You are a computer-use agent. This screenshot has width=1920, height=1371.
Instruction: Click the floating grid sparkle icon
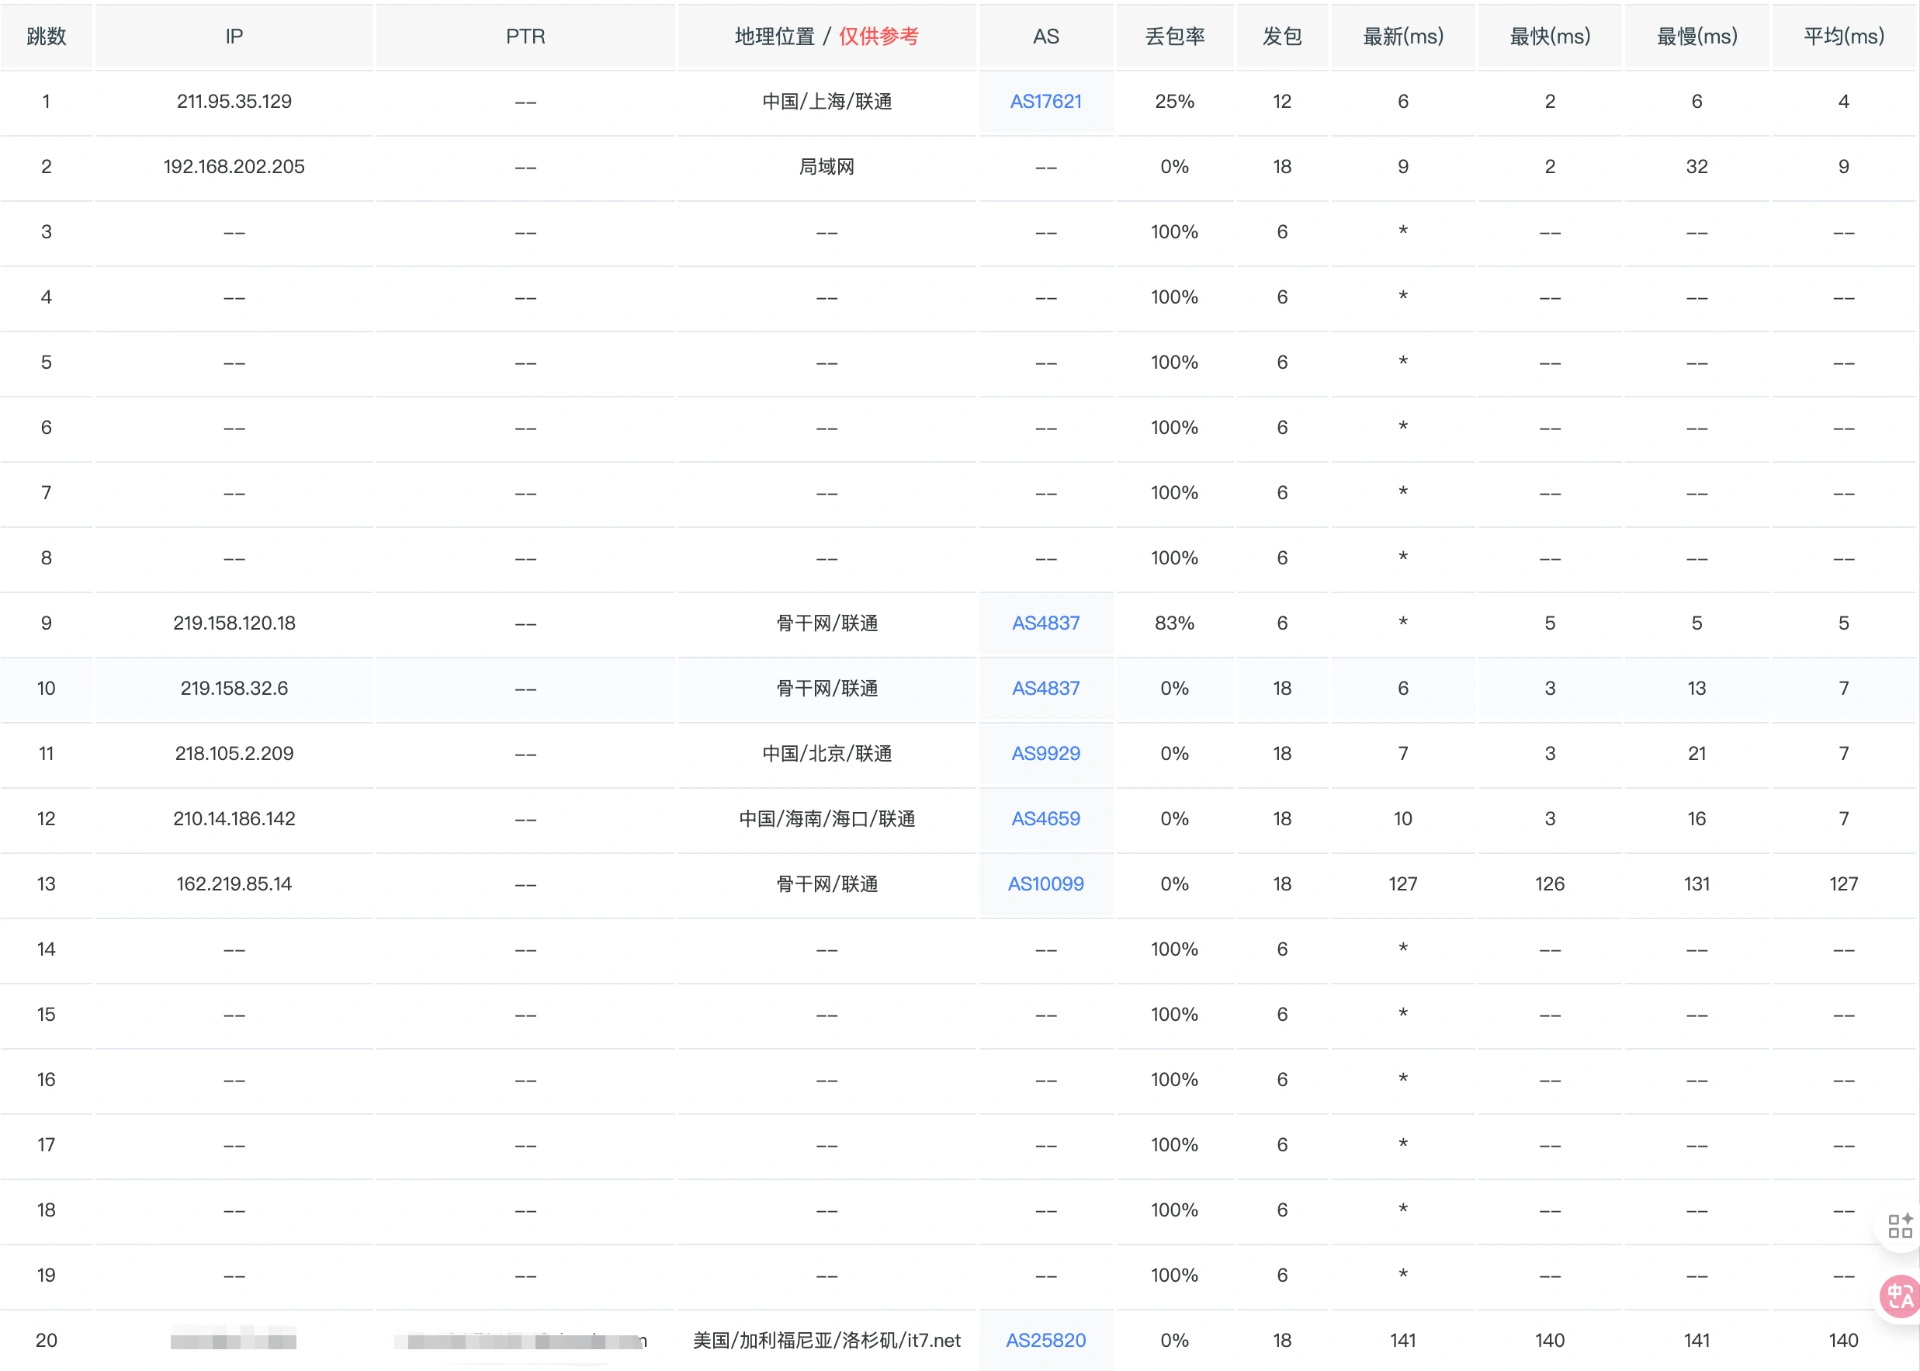1899,1226
